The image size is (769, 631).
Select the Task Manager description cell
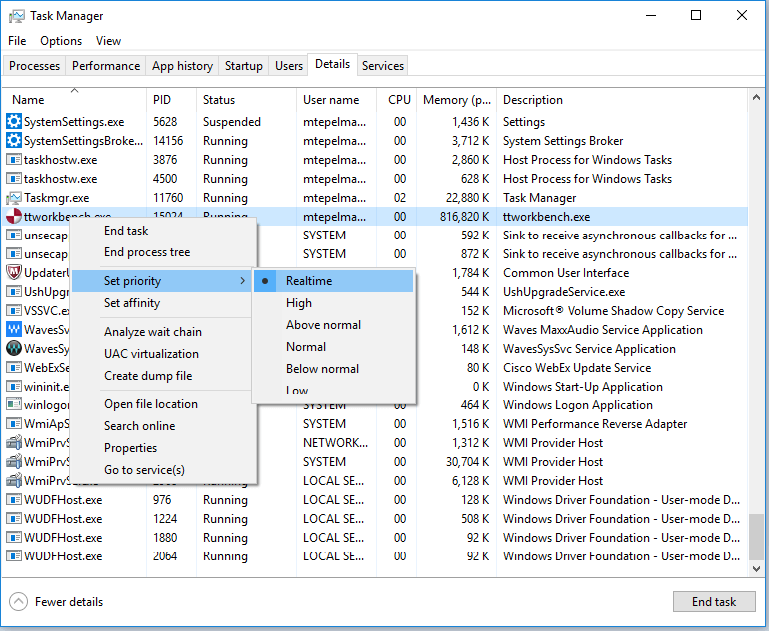(539, 198)
